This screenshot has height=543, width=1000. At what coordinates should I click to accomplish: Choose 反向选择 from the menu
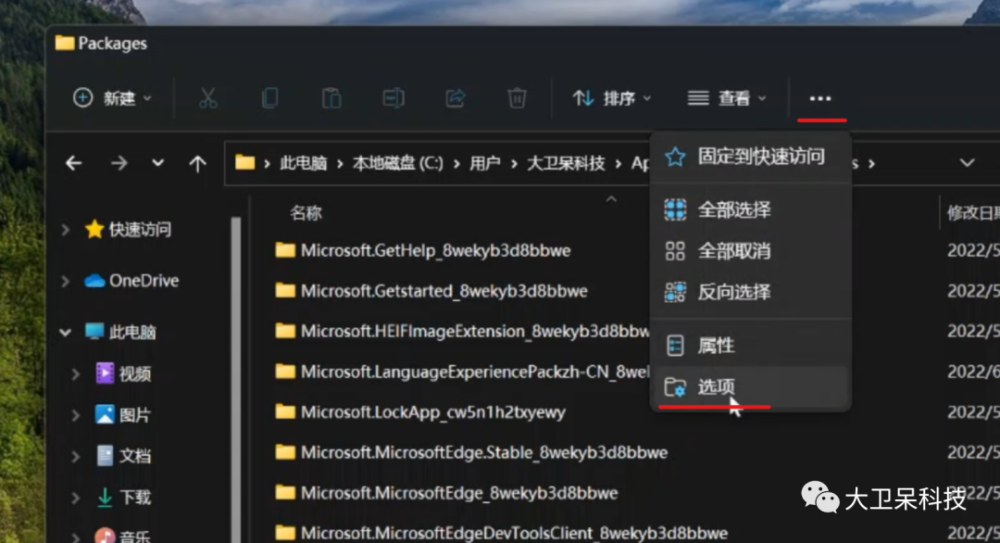point(751,292)
